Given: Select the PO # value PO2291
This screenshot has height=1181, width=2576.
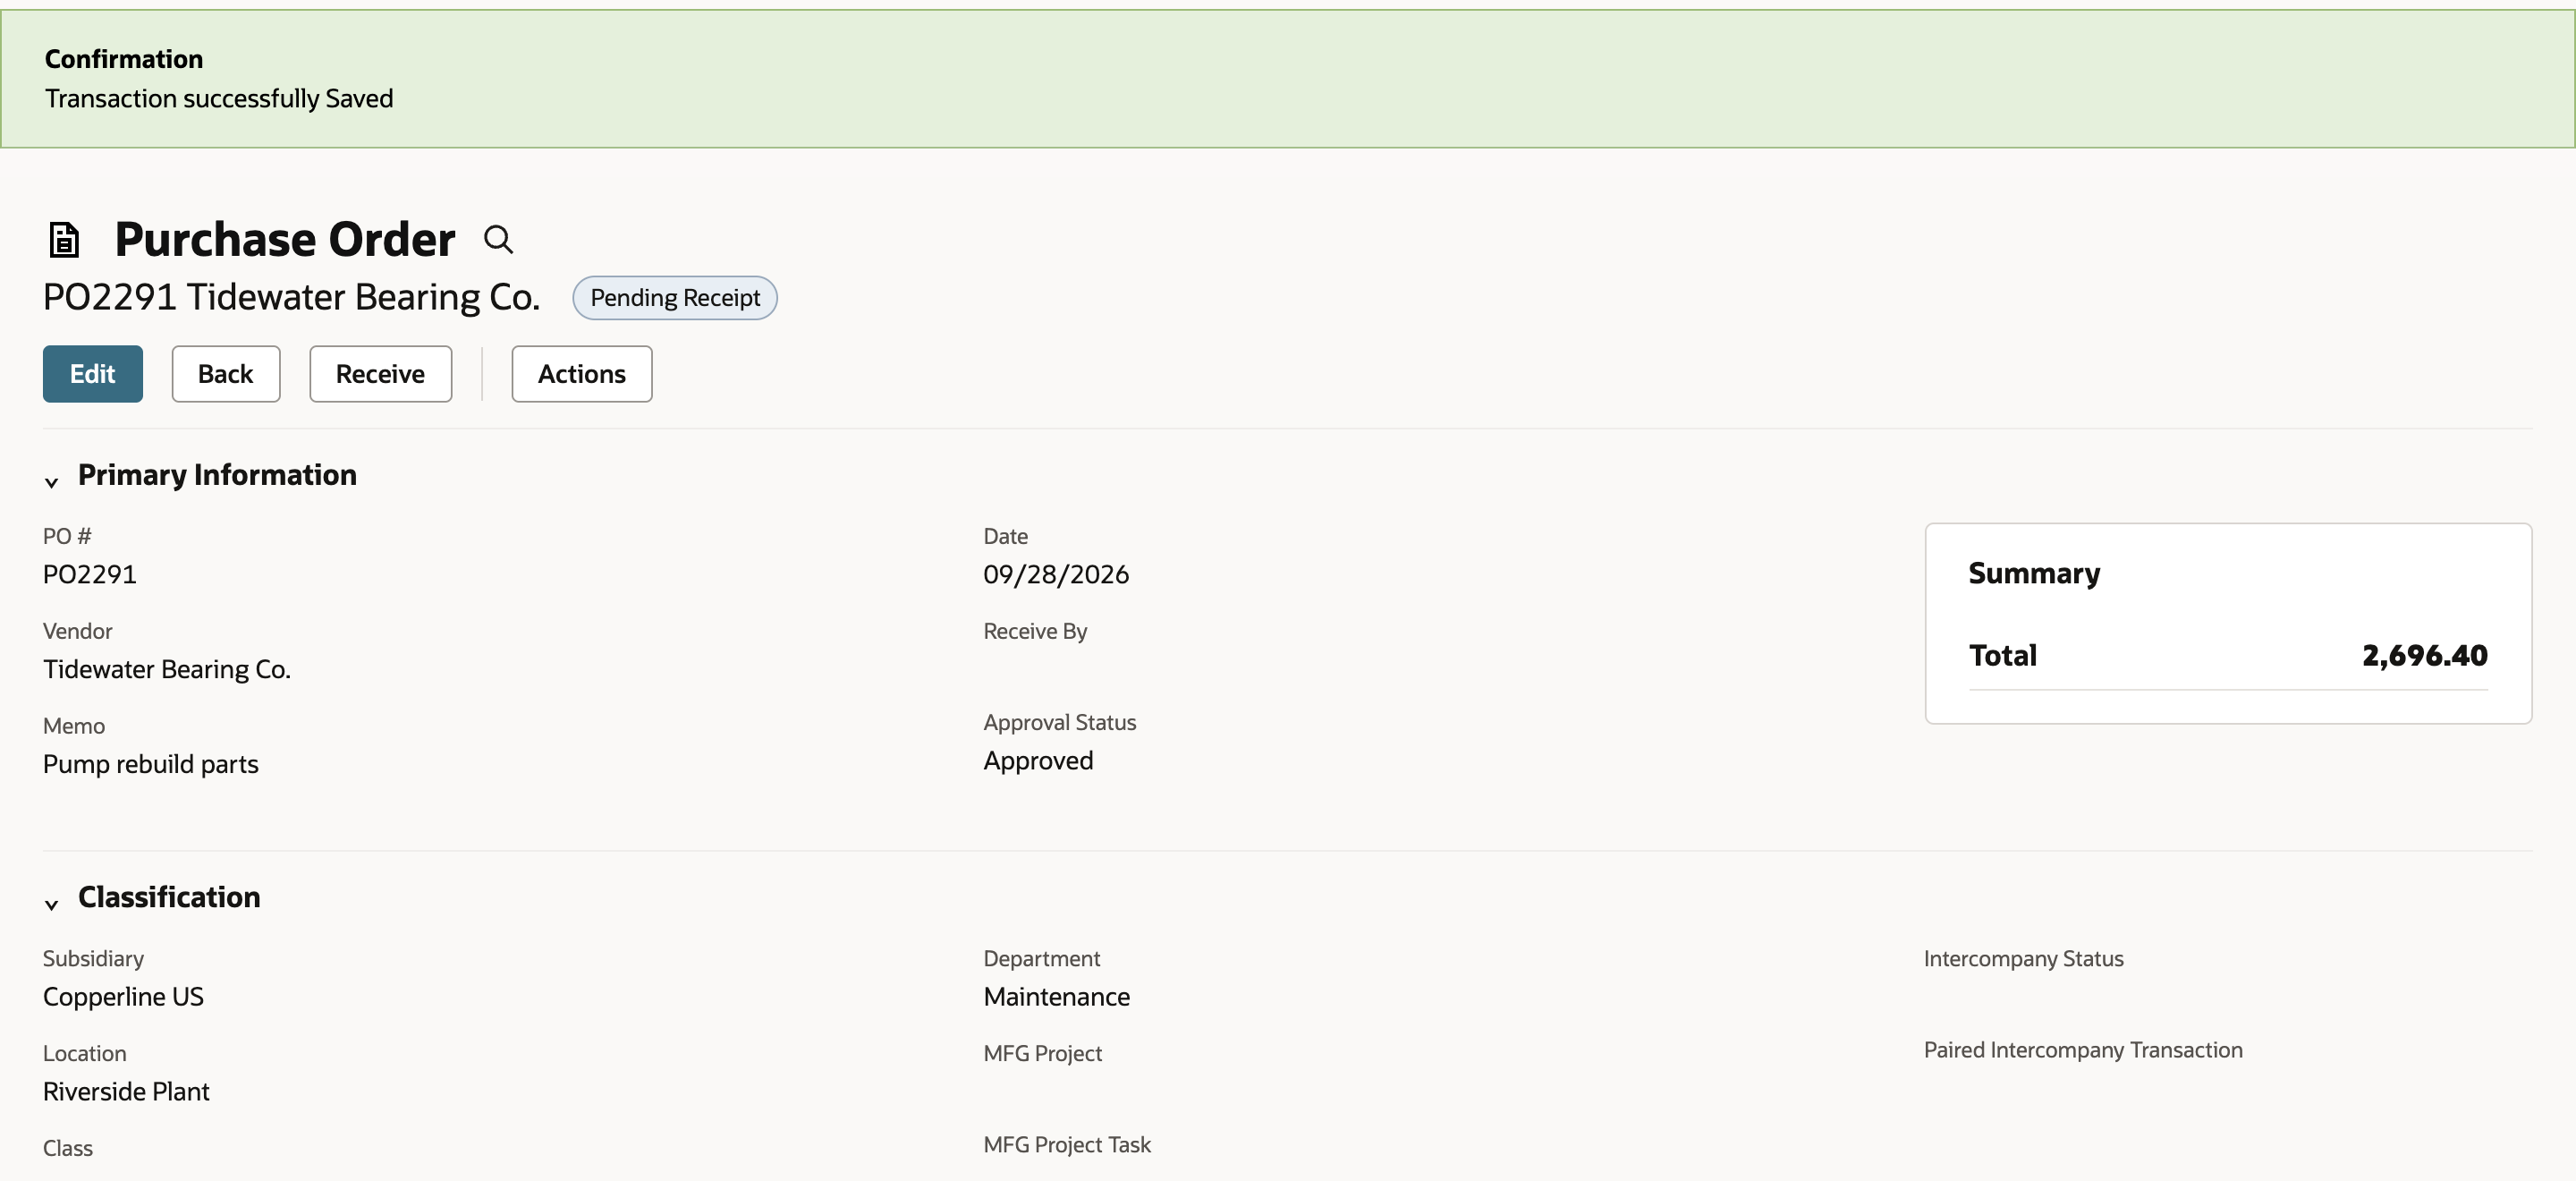Looking at the screenshot, I should pyautogui.click(x=90, y=574).
